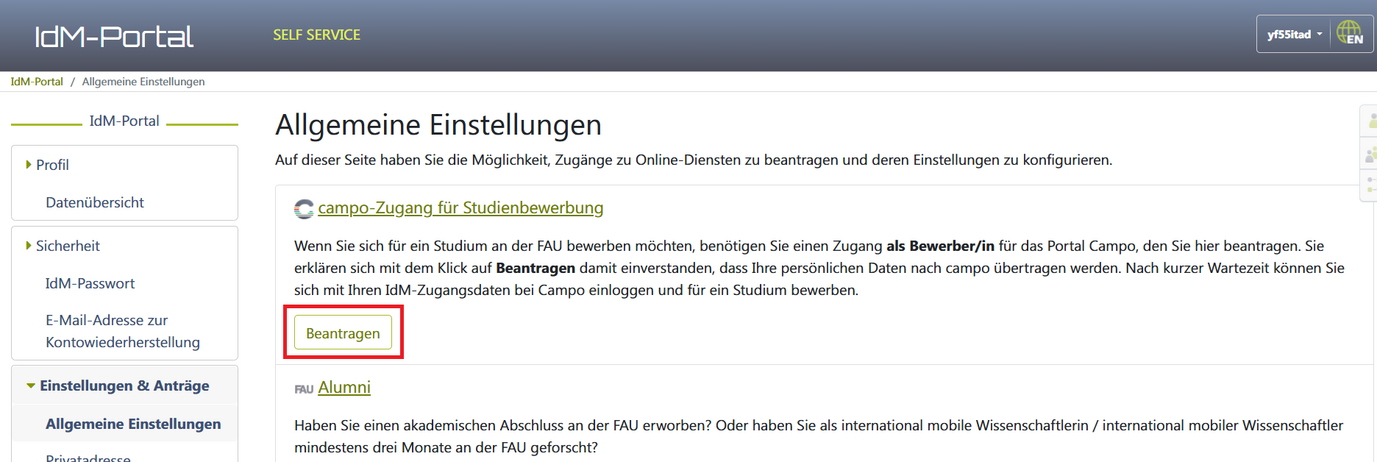Go to IdM-Passwort in the sidebar
1377x462 pixels.
(90, 283)
